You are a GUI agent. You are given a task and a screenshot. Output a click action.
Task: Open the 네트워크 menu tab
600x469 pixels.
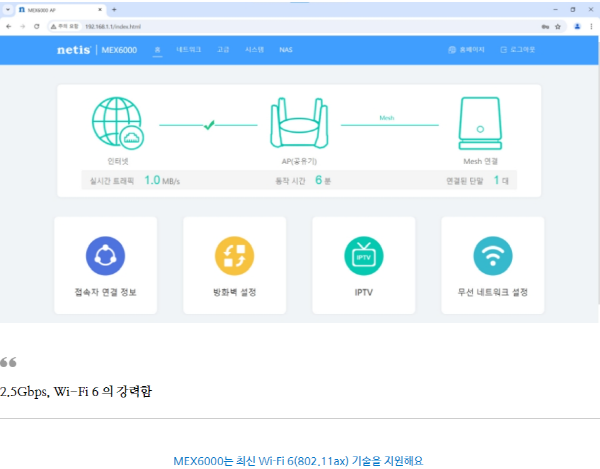point(188,50)
